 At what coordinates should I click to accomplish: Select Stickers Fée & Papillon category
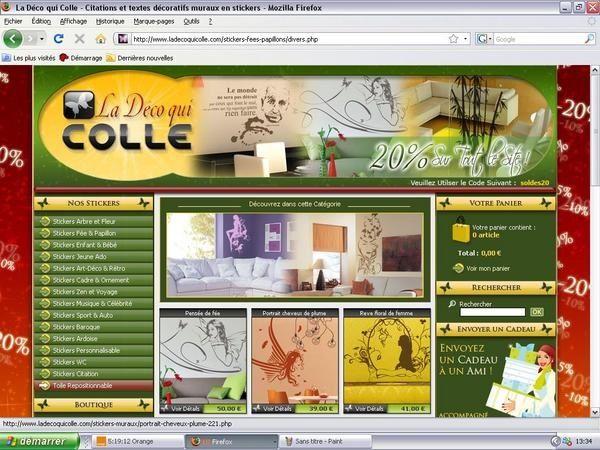point(93,233)
